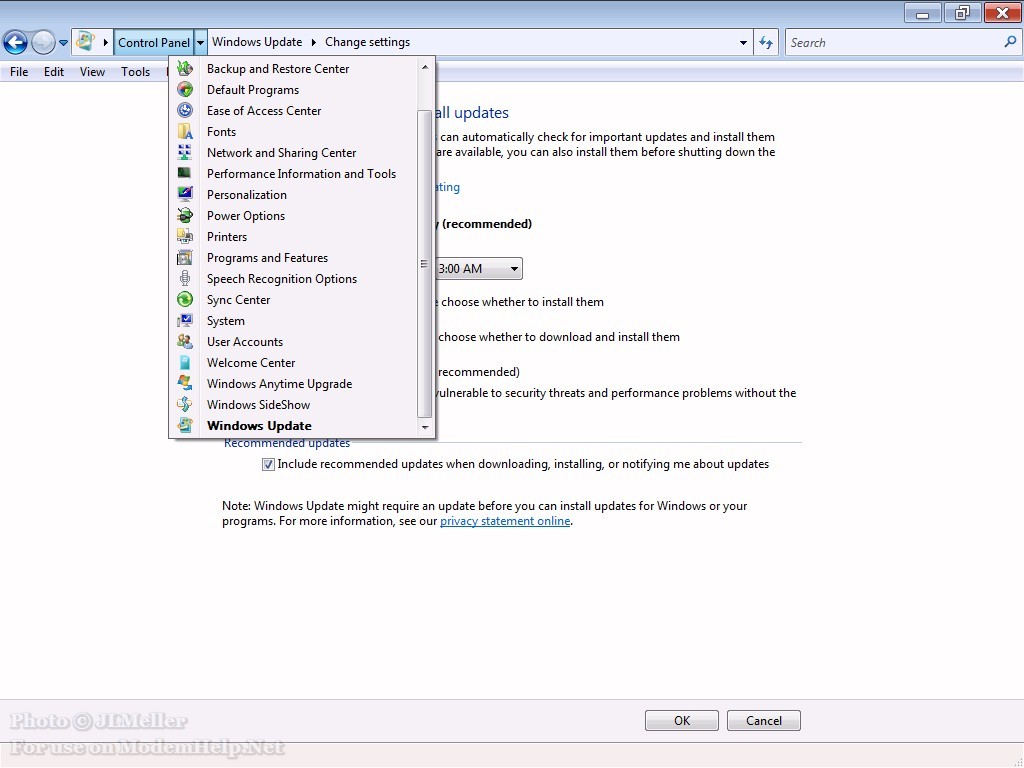Choose Windows SideShow entry
Viewport: 1024px width, 768px height.
293,404
